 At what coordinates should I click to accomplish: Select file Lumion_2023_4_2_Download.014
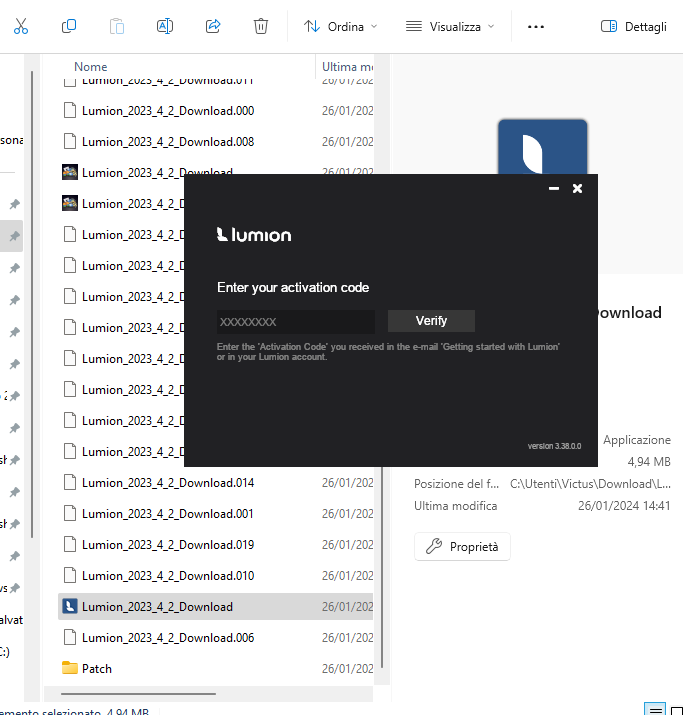[x=168, y=483]
